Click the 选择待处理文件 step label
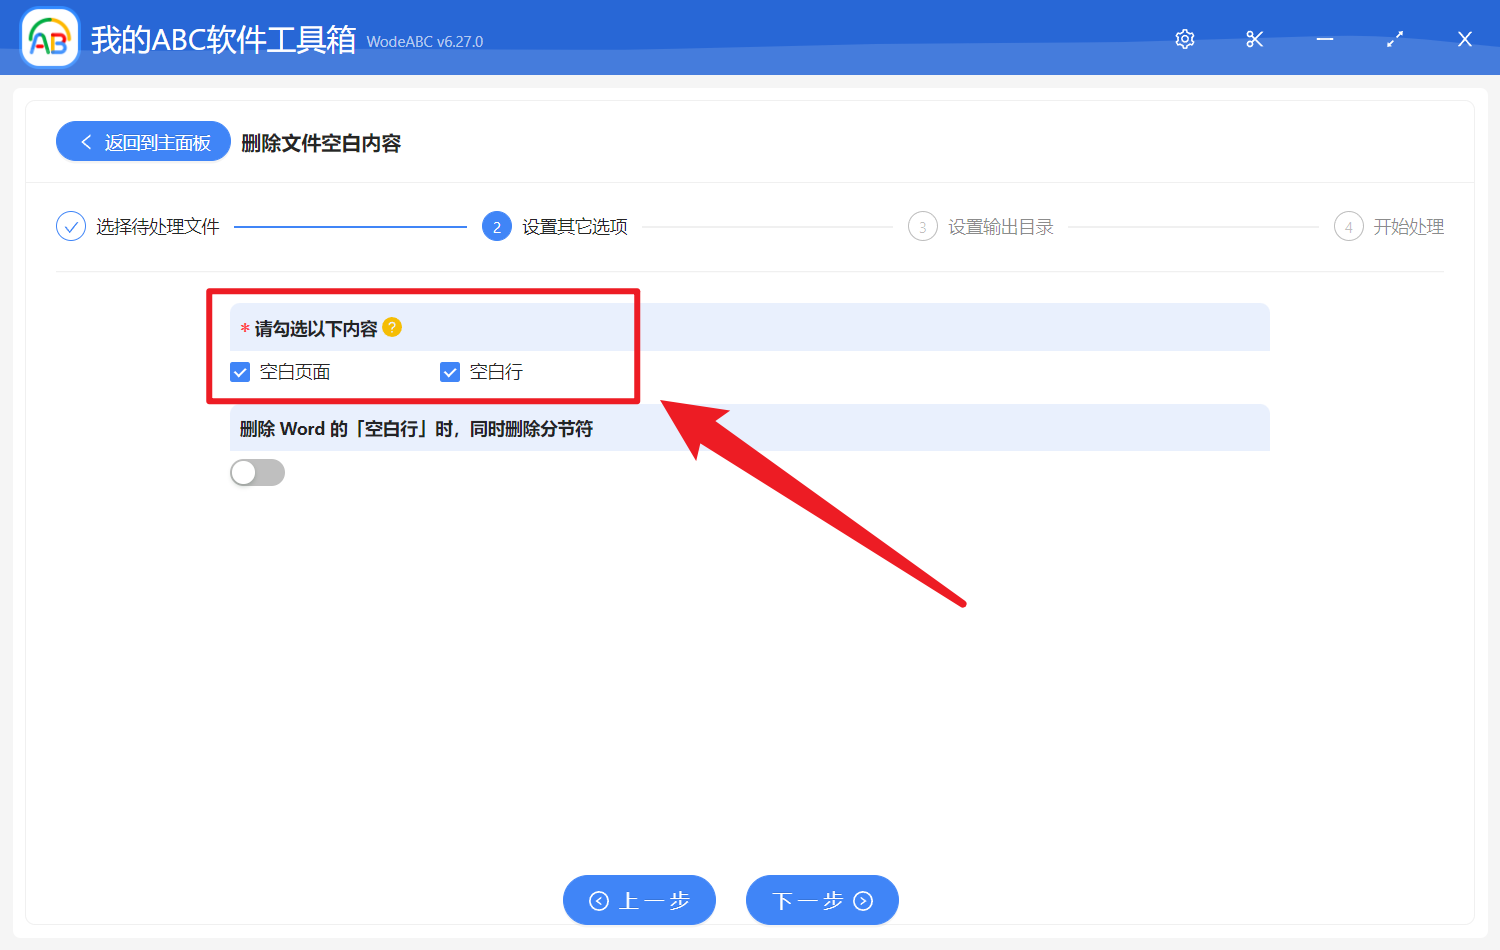 coord(157,226)
